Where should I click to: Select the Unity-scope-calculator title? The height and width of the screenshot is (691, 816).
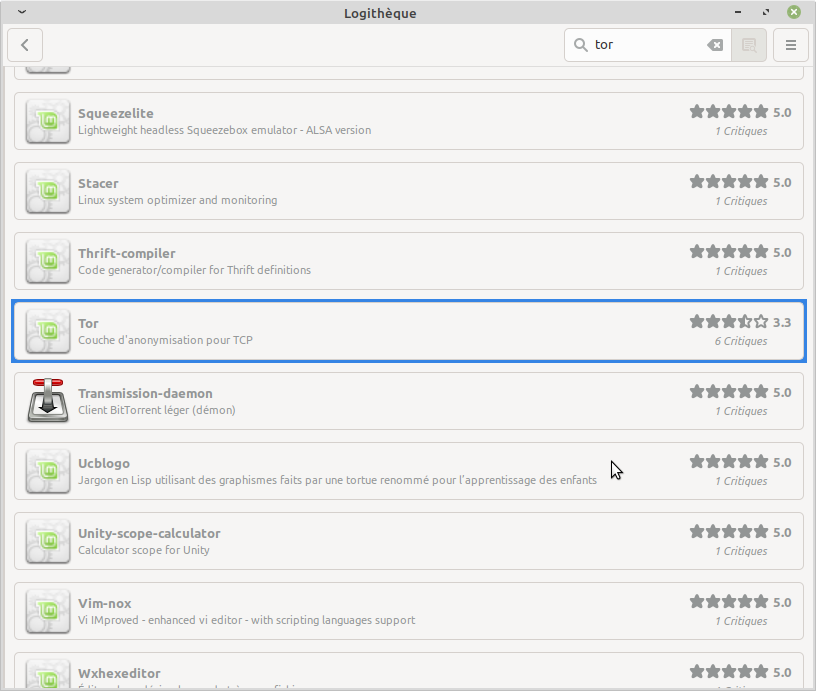tap(149, 533)
